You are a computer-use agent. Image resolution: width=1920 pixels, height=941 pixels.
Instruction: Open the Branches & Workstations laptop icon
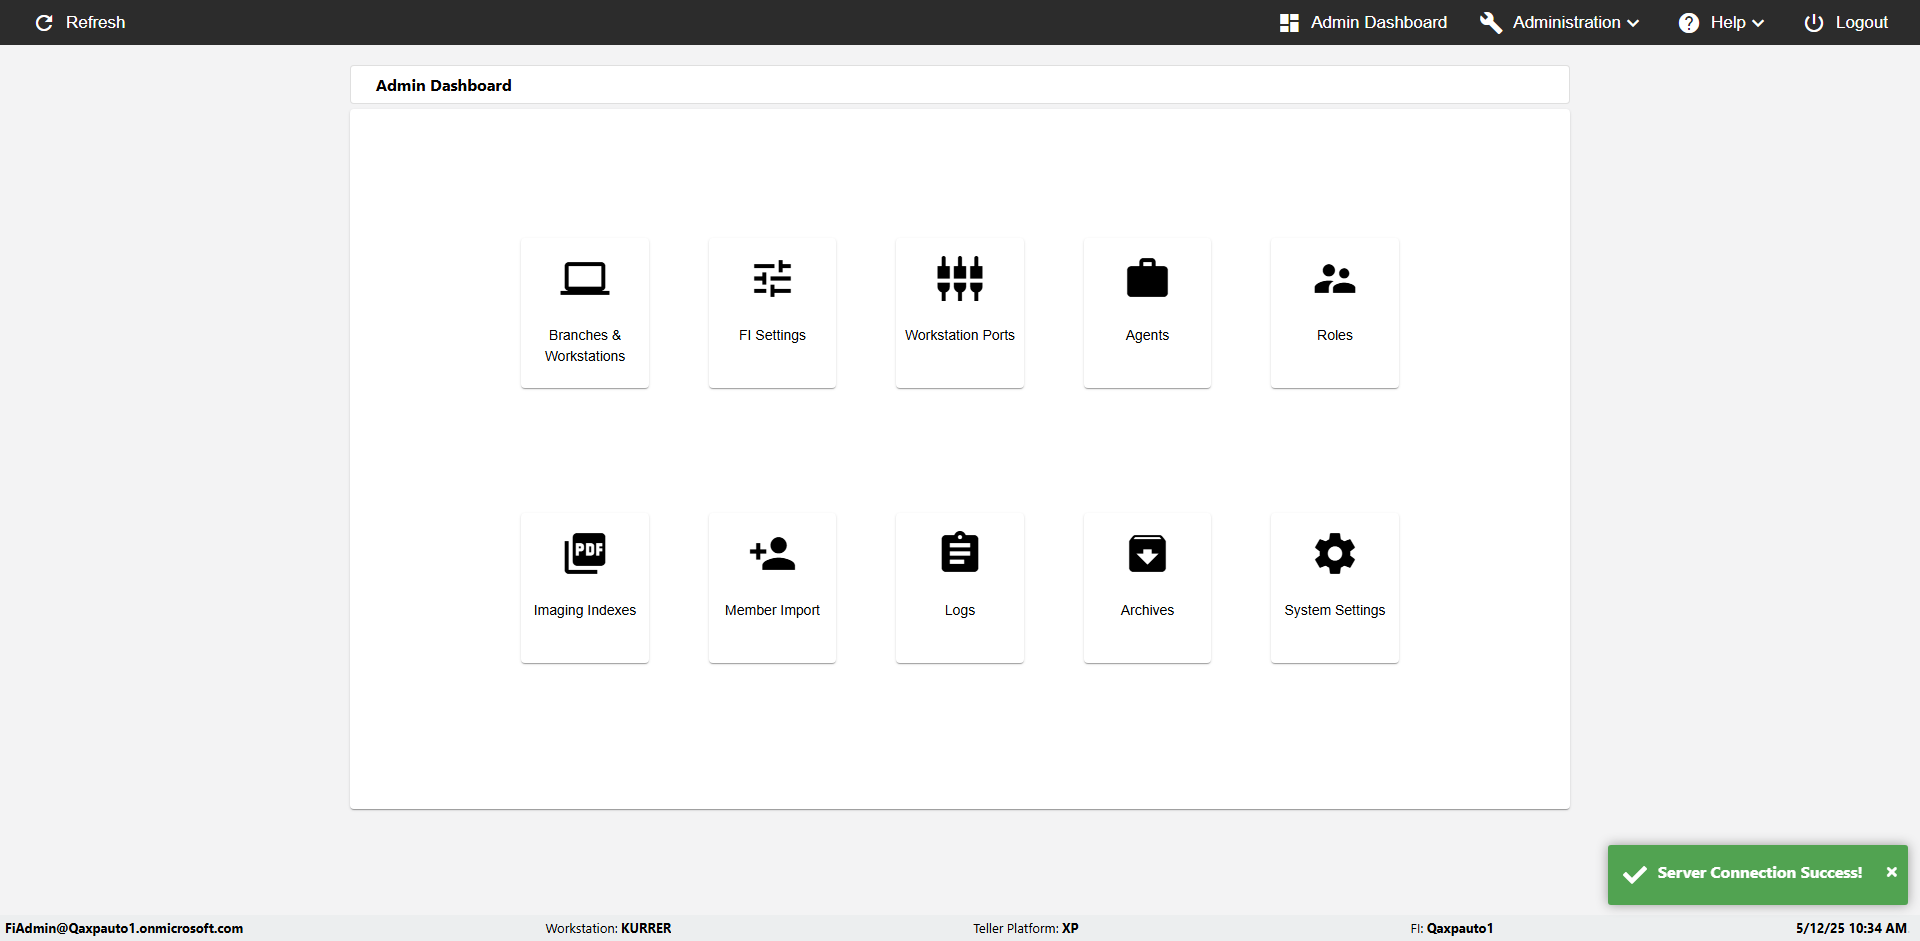point(585,278)
